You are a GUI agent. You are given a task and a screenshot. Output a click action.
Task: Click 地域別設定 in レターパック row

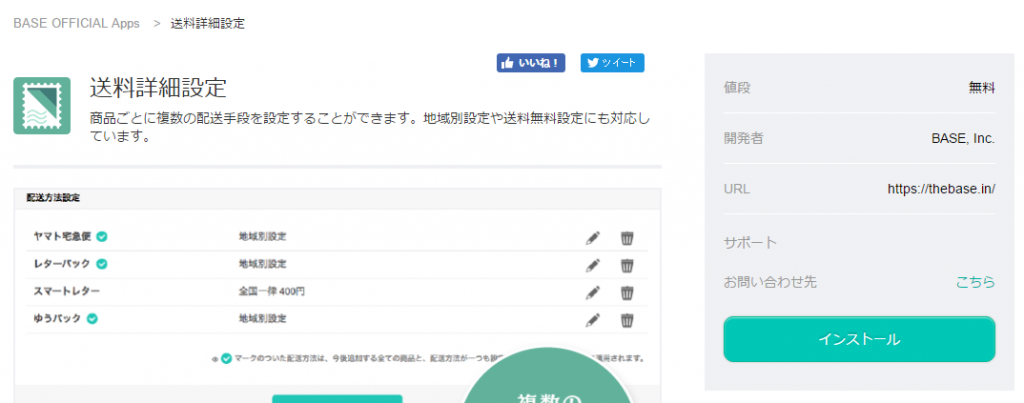(263, 264)
